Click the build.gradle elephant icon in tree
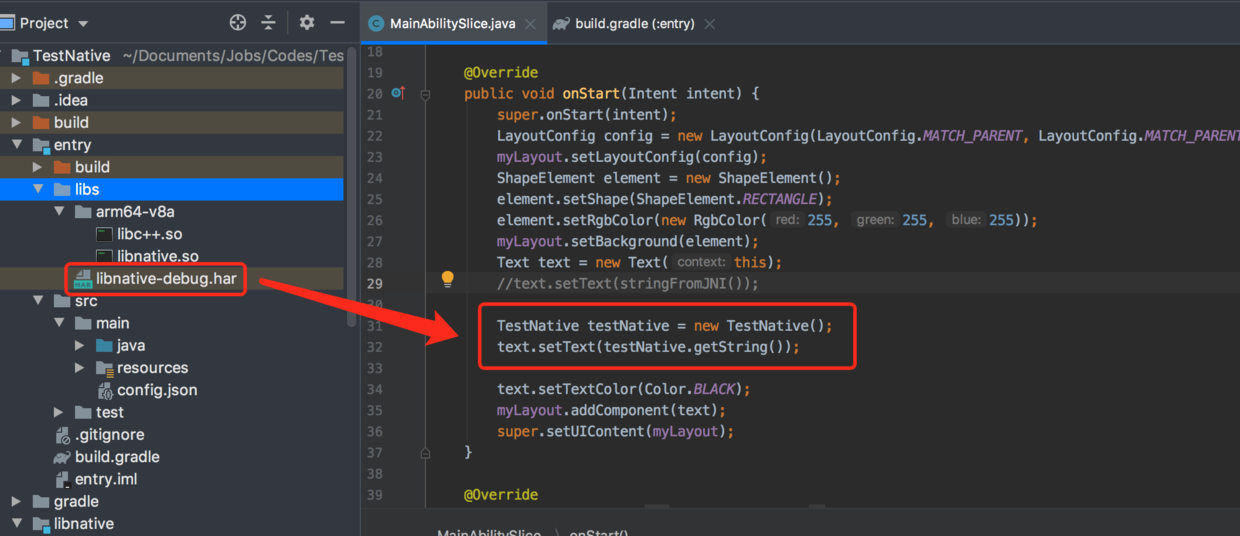1240x536 pixels. click(x=62, y=457)
